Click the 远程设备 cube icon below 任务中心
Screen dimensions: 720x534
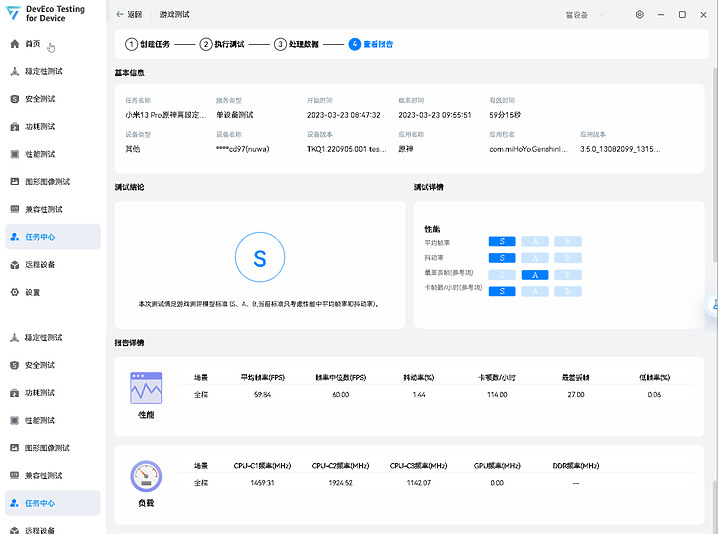[15, 264]
